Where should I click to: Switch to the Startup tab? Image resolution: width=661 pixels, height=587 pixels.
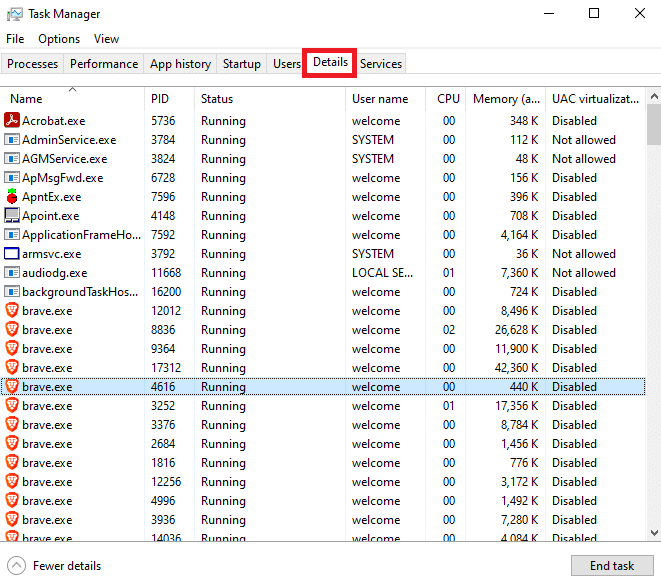point(242,64)
